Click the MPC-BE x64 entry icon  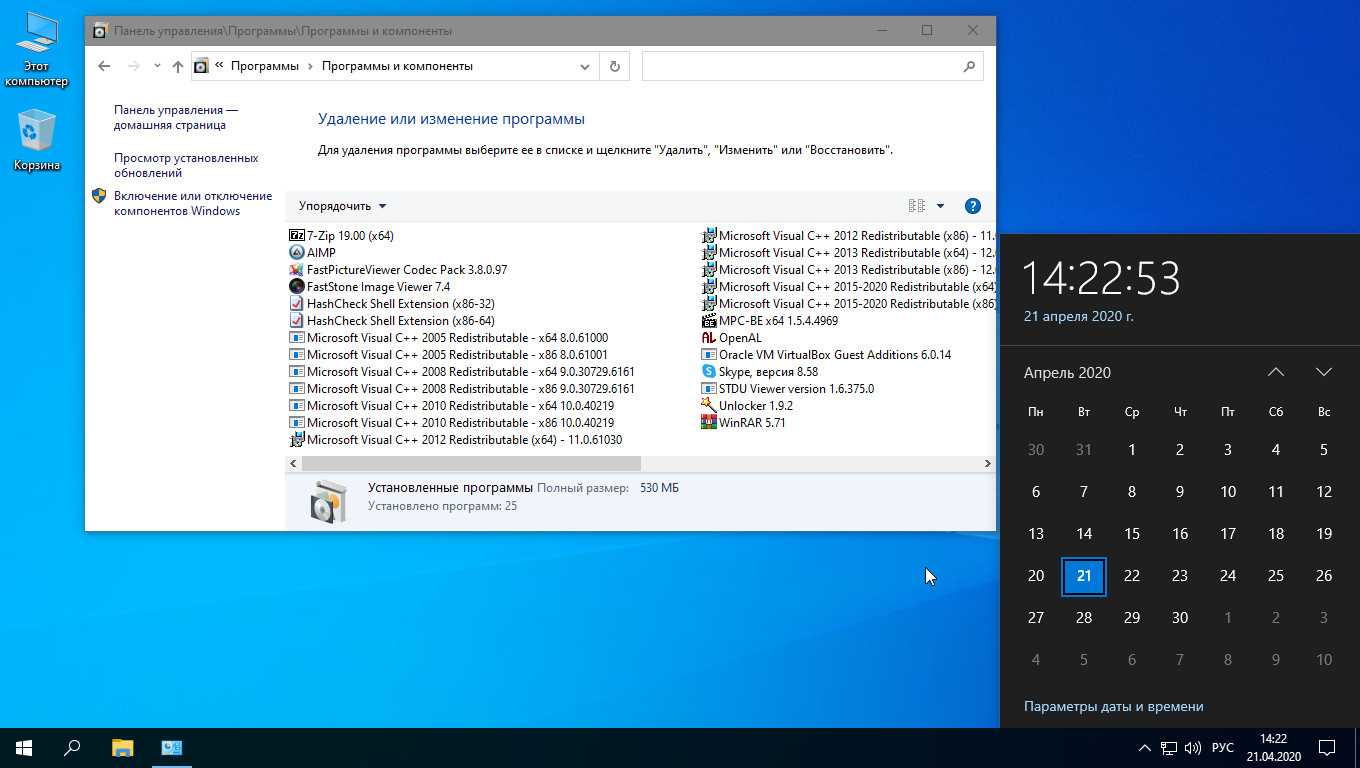711,320
